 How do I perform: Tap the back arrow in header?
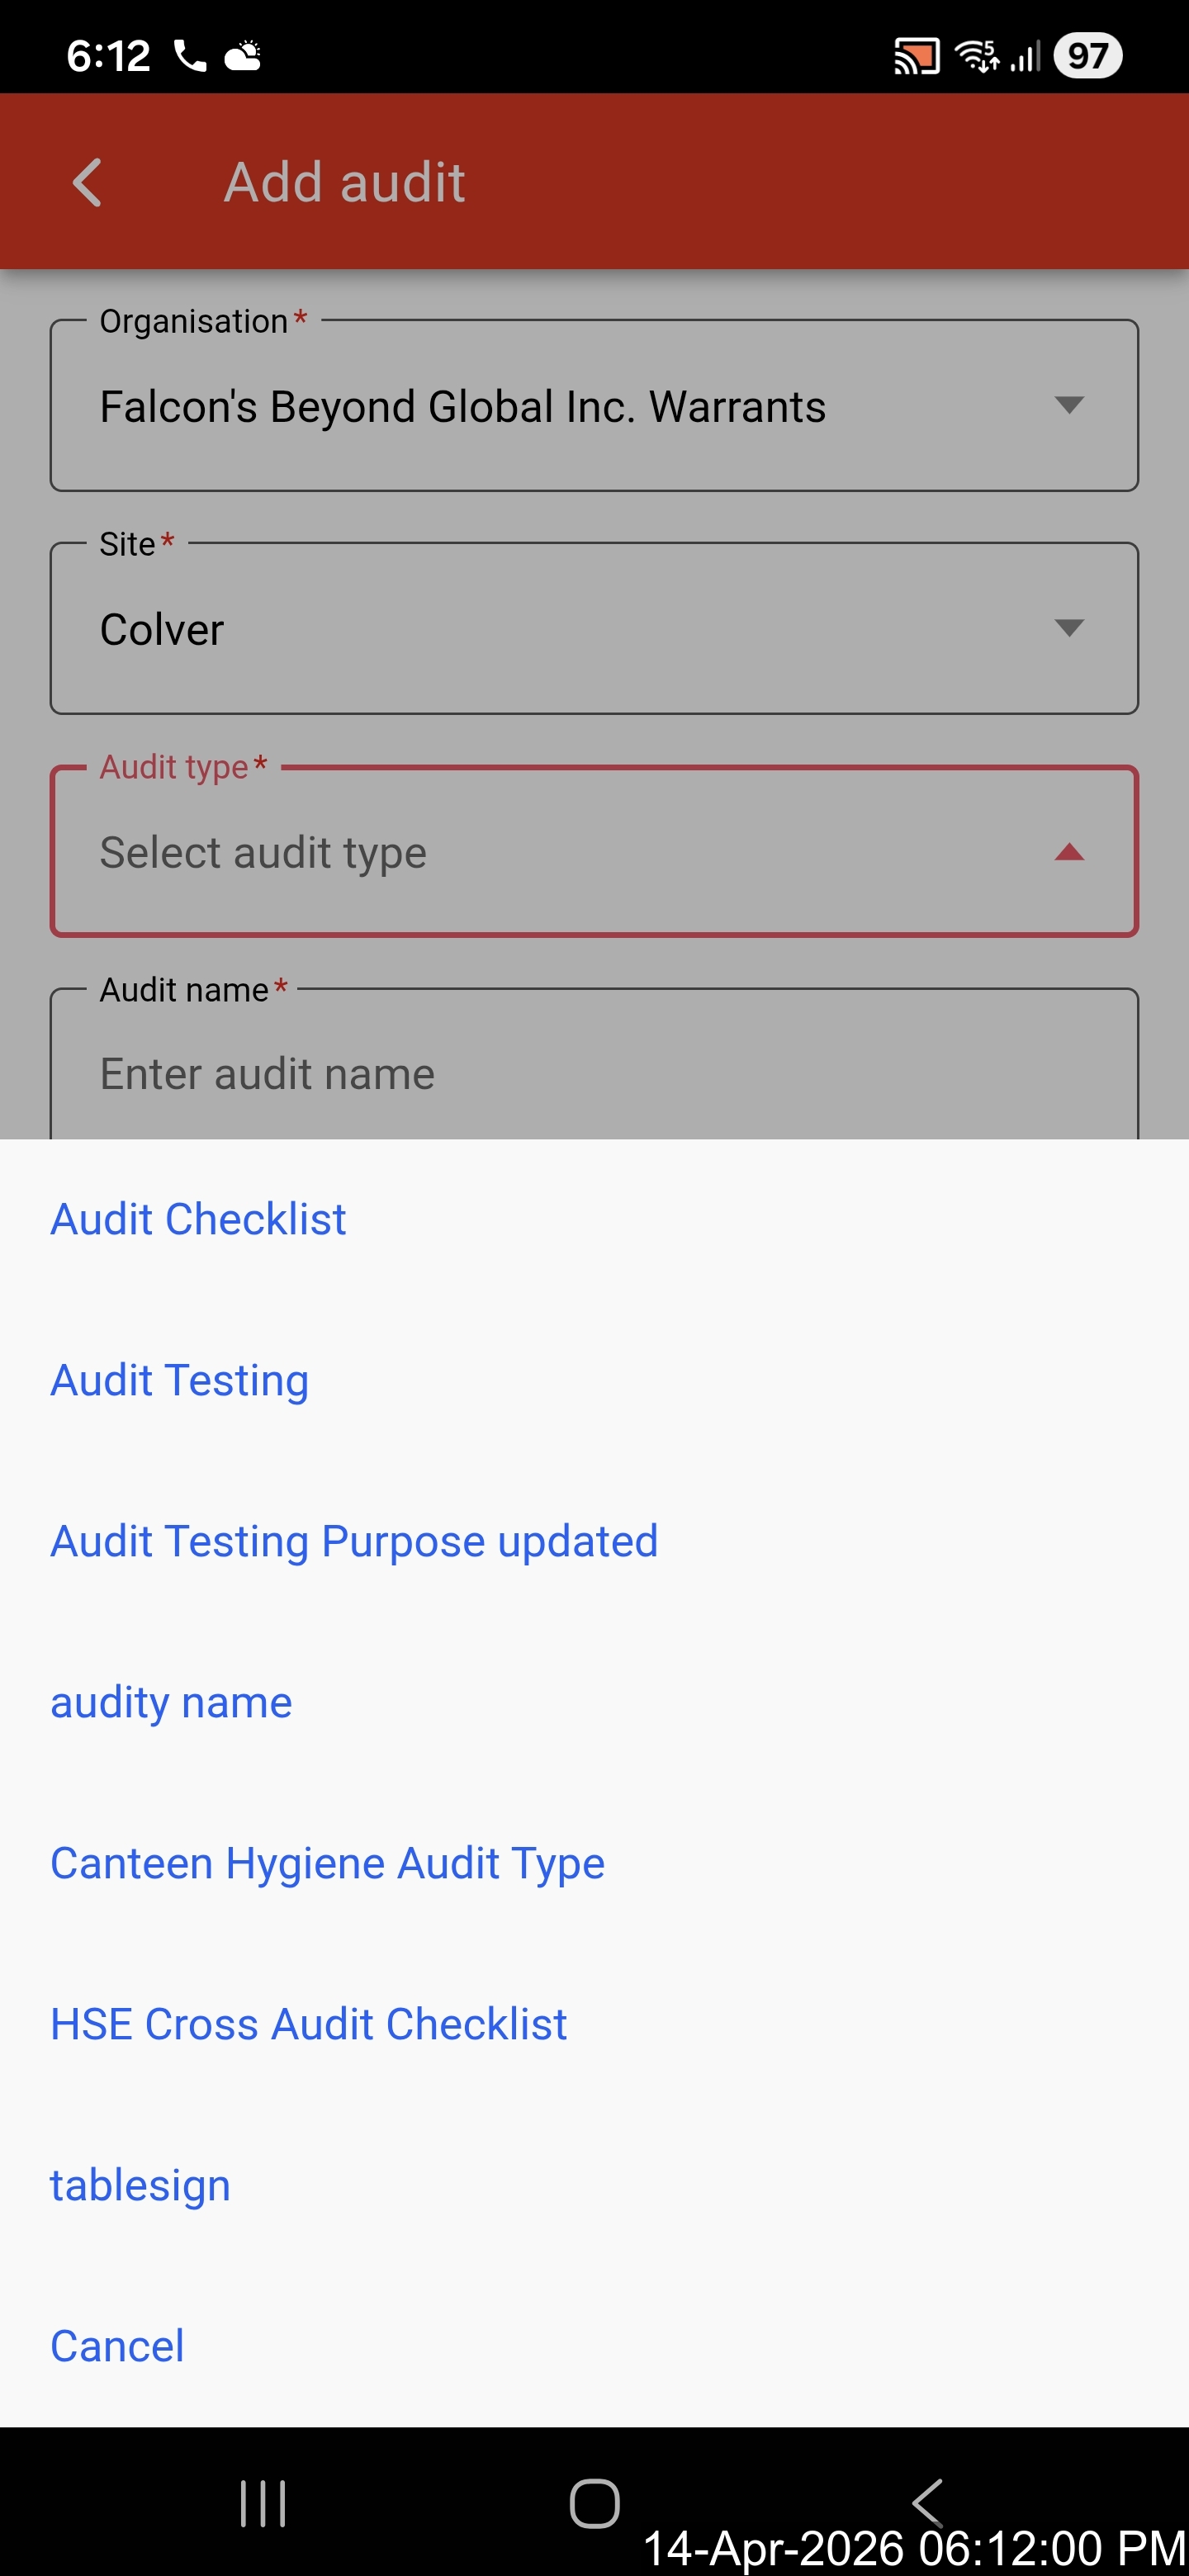click(x=88, y=183)
